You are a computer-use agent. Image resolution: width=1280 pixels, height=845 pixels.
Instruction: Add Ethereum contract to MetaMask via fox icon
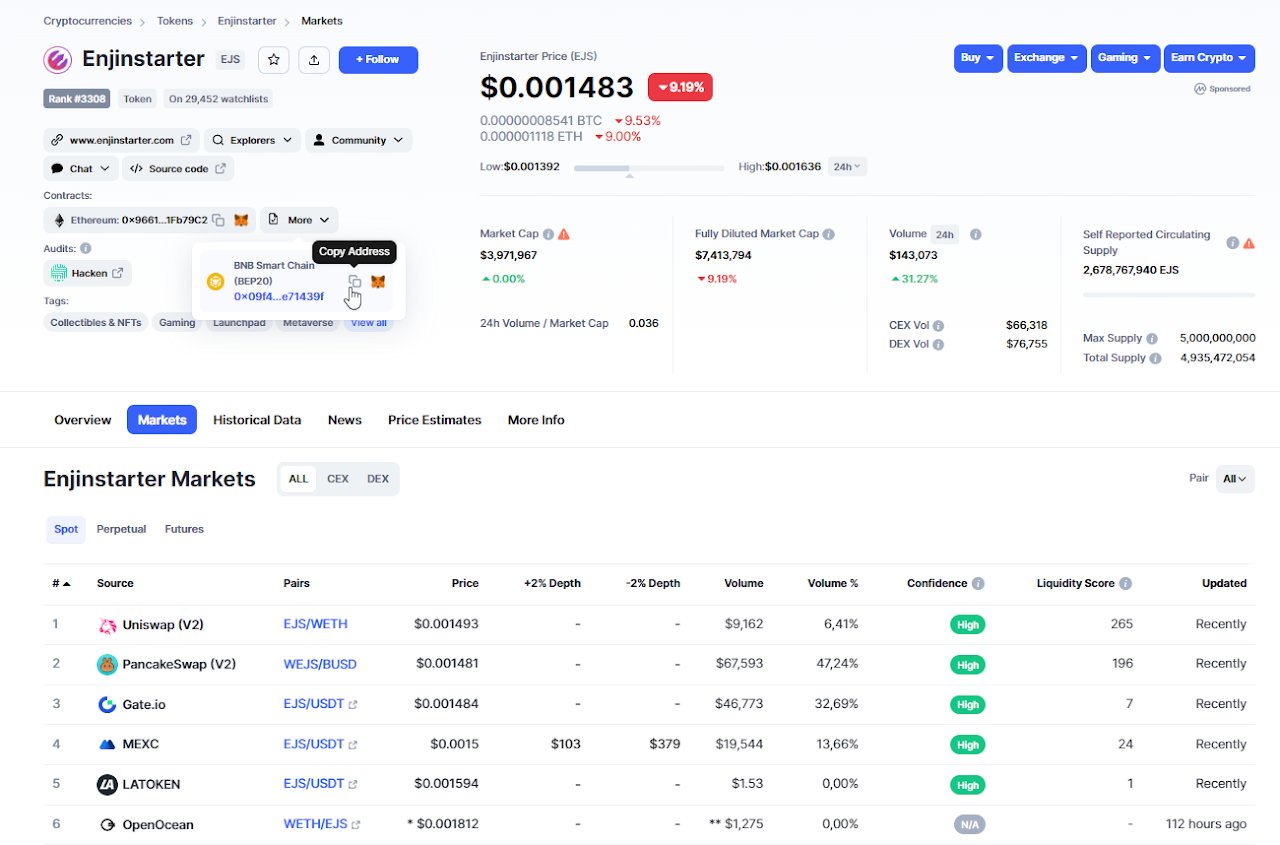point(241,220)
